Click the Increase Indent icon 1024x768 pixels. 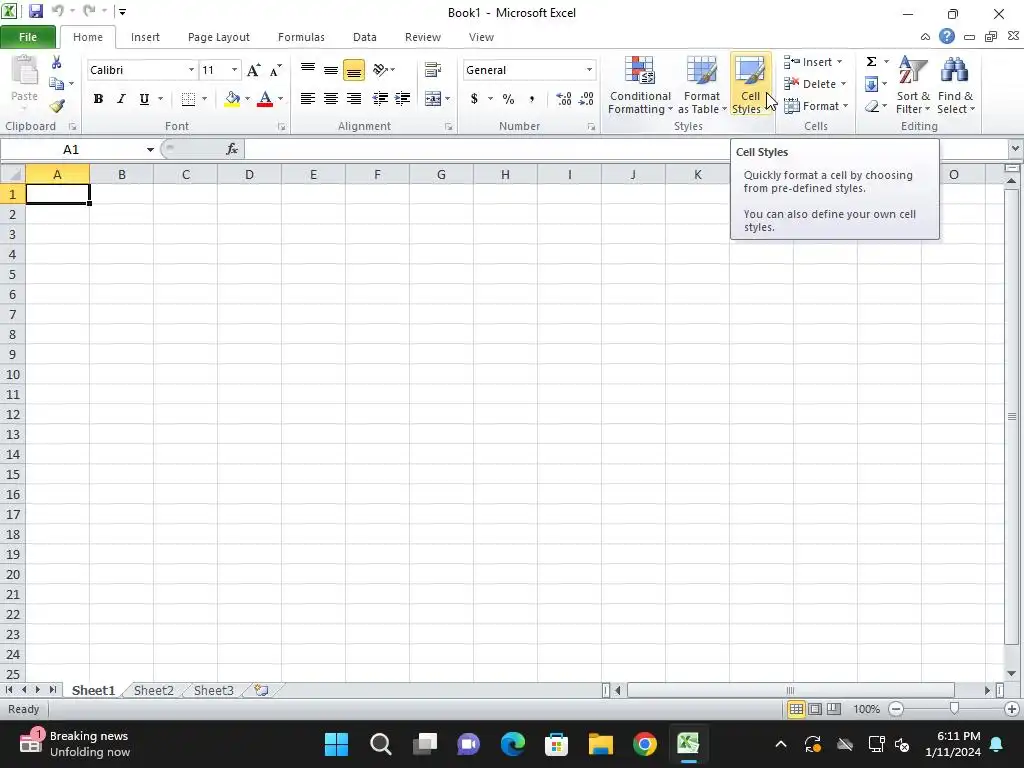pos(402,99)
